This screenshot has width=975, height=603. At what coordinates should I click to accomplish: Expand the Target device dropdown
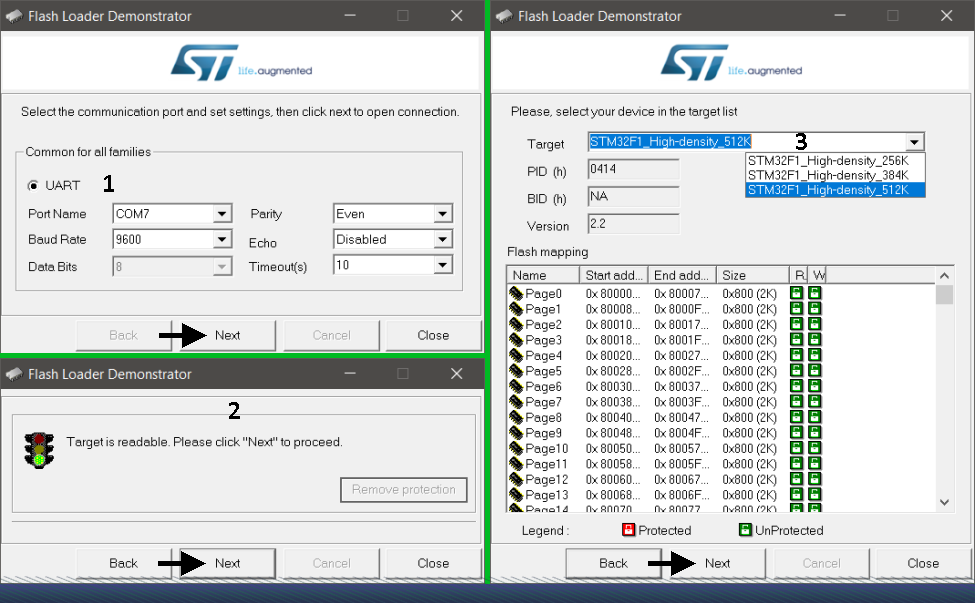click(x=916, y=141)
